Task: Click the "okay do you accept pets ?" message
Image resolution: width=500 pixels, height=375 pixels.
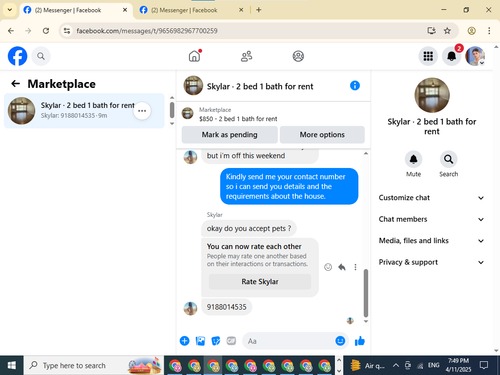Action: (x=249, y=228)
